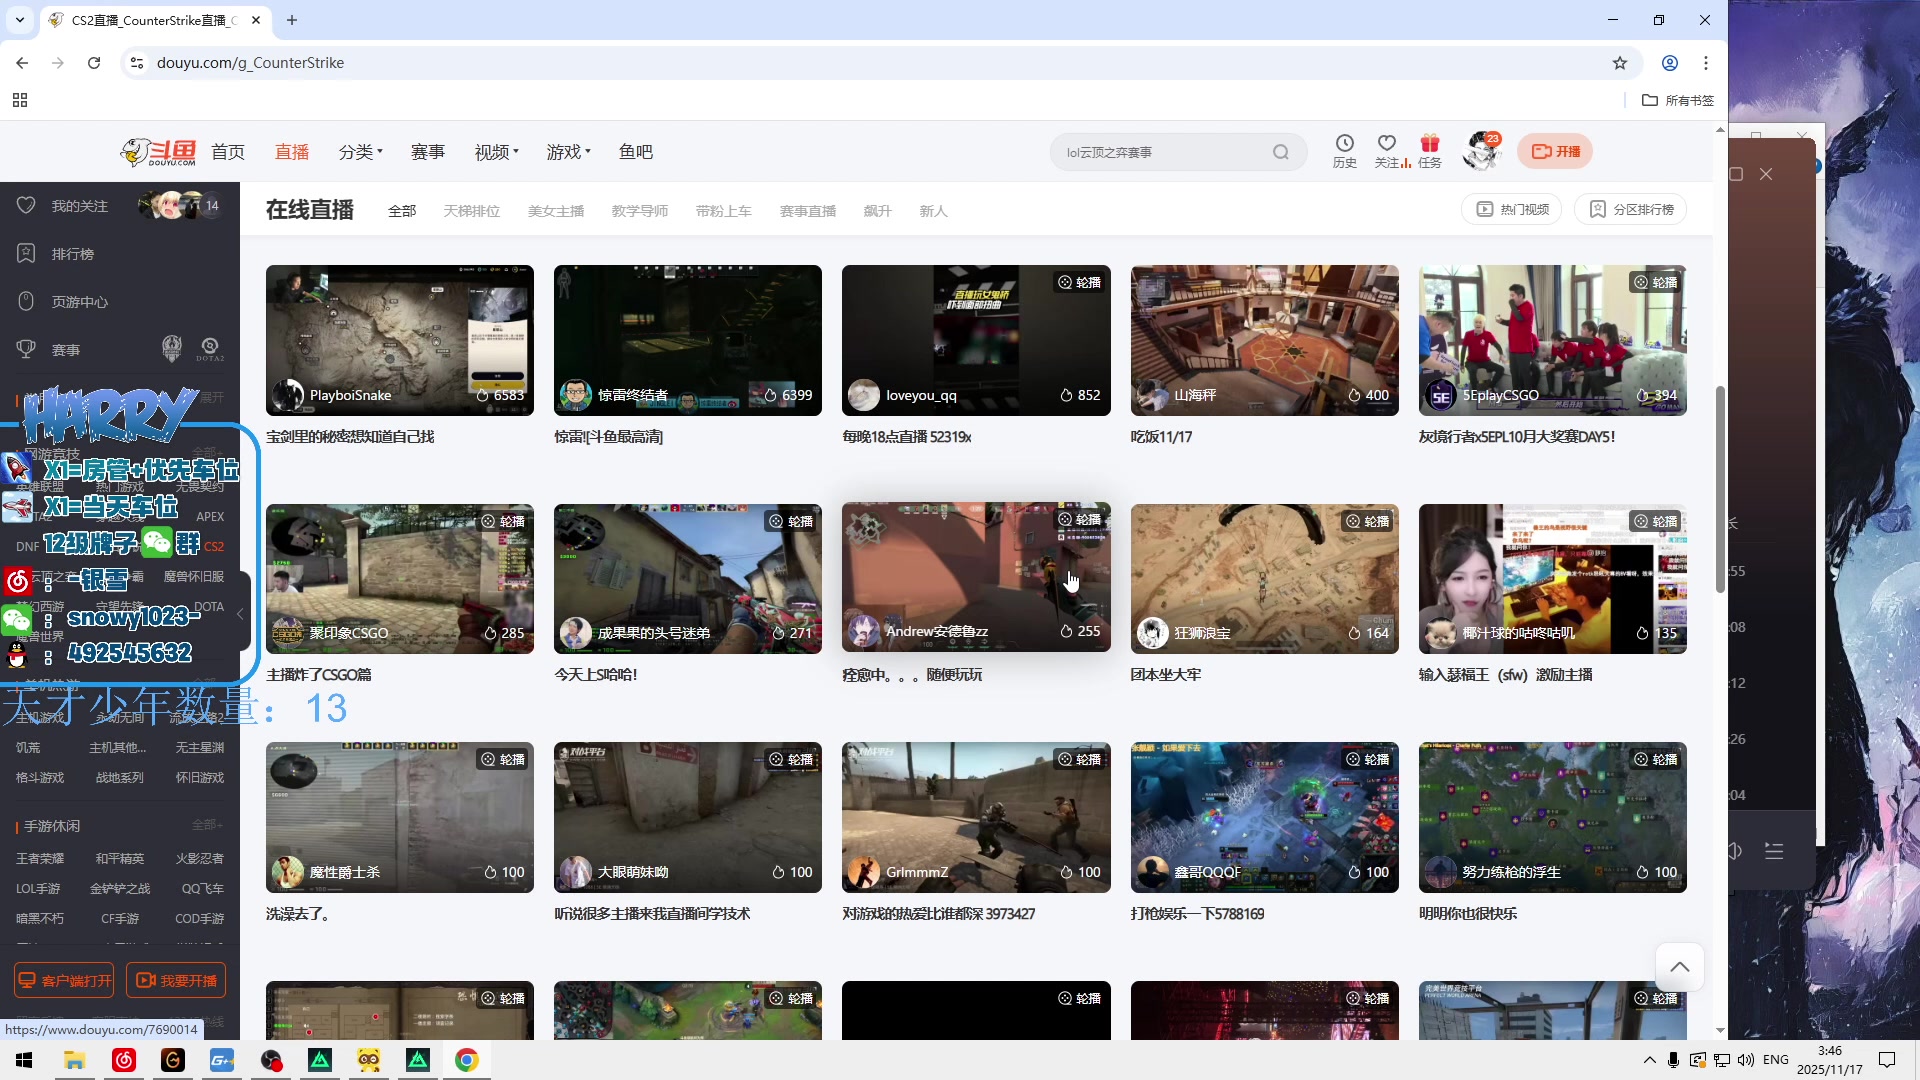Click the page vertical scrollbar thumb

coord(1720,490)
